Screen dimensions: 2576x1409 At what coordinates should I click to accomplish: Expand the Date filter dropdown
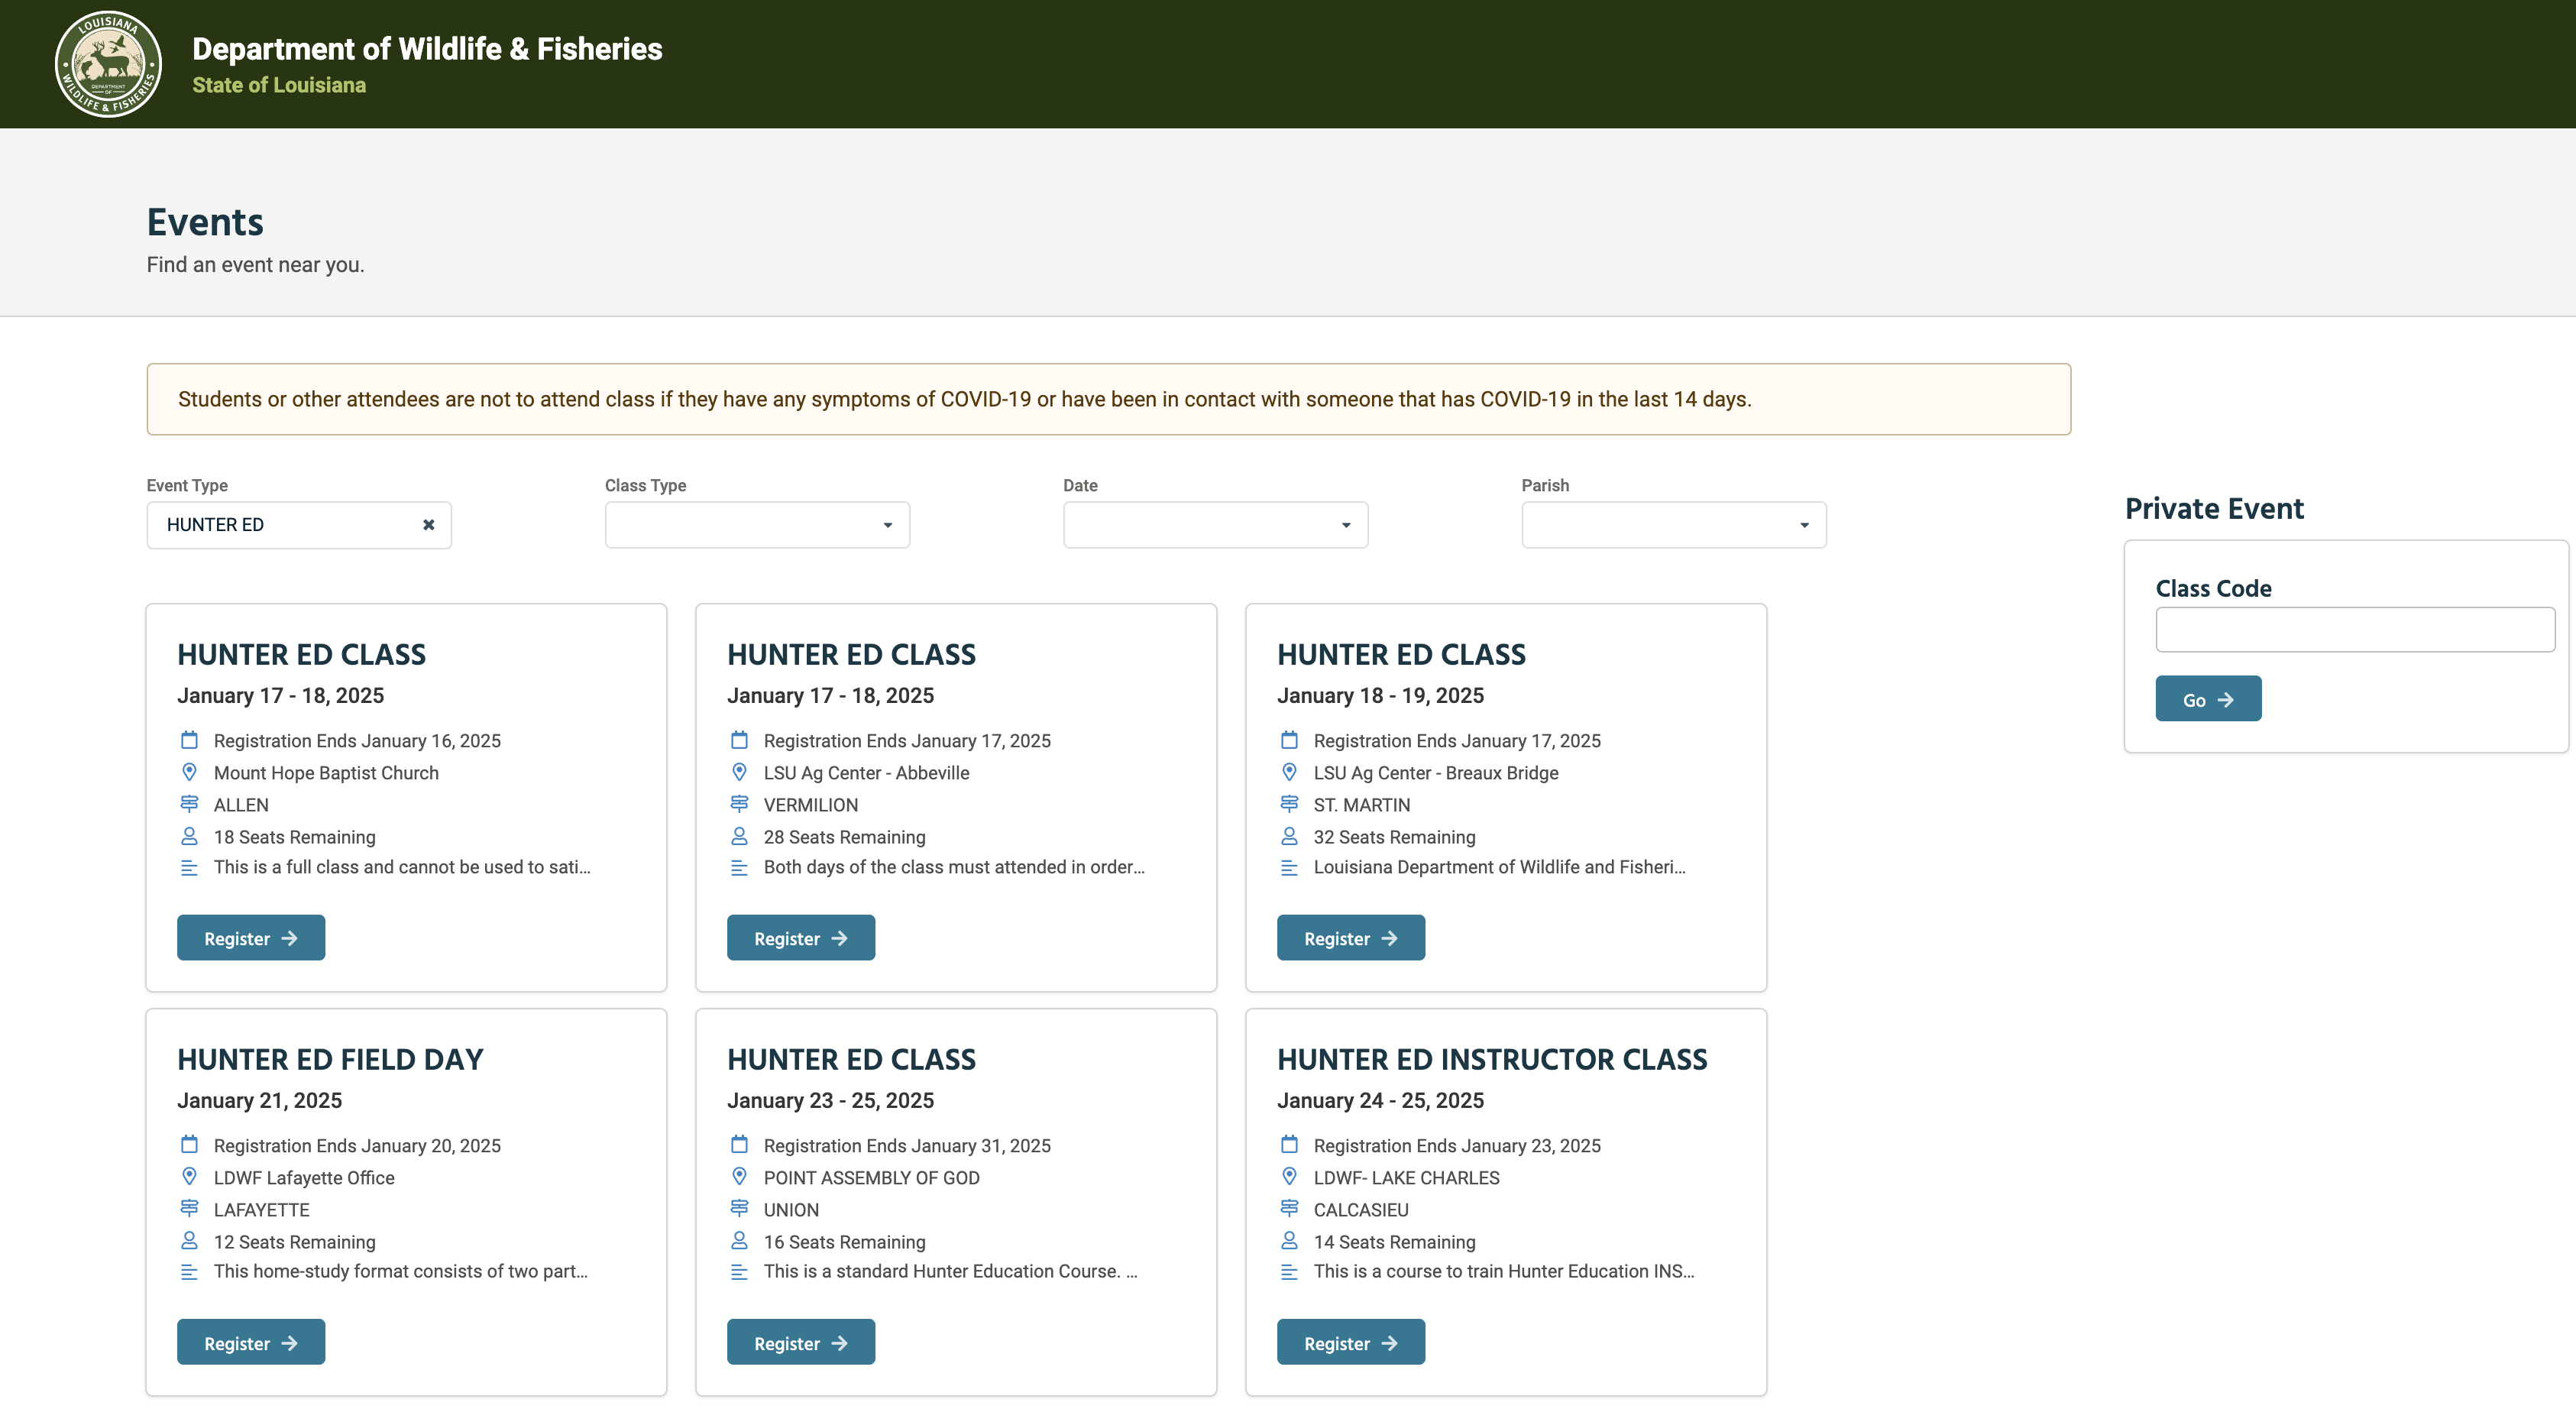[x=1215, y=525]
